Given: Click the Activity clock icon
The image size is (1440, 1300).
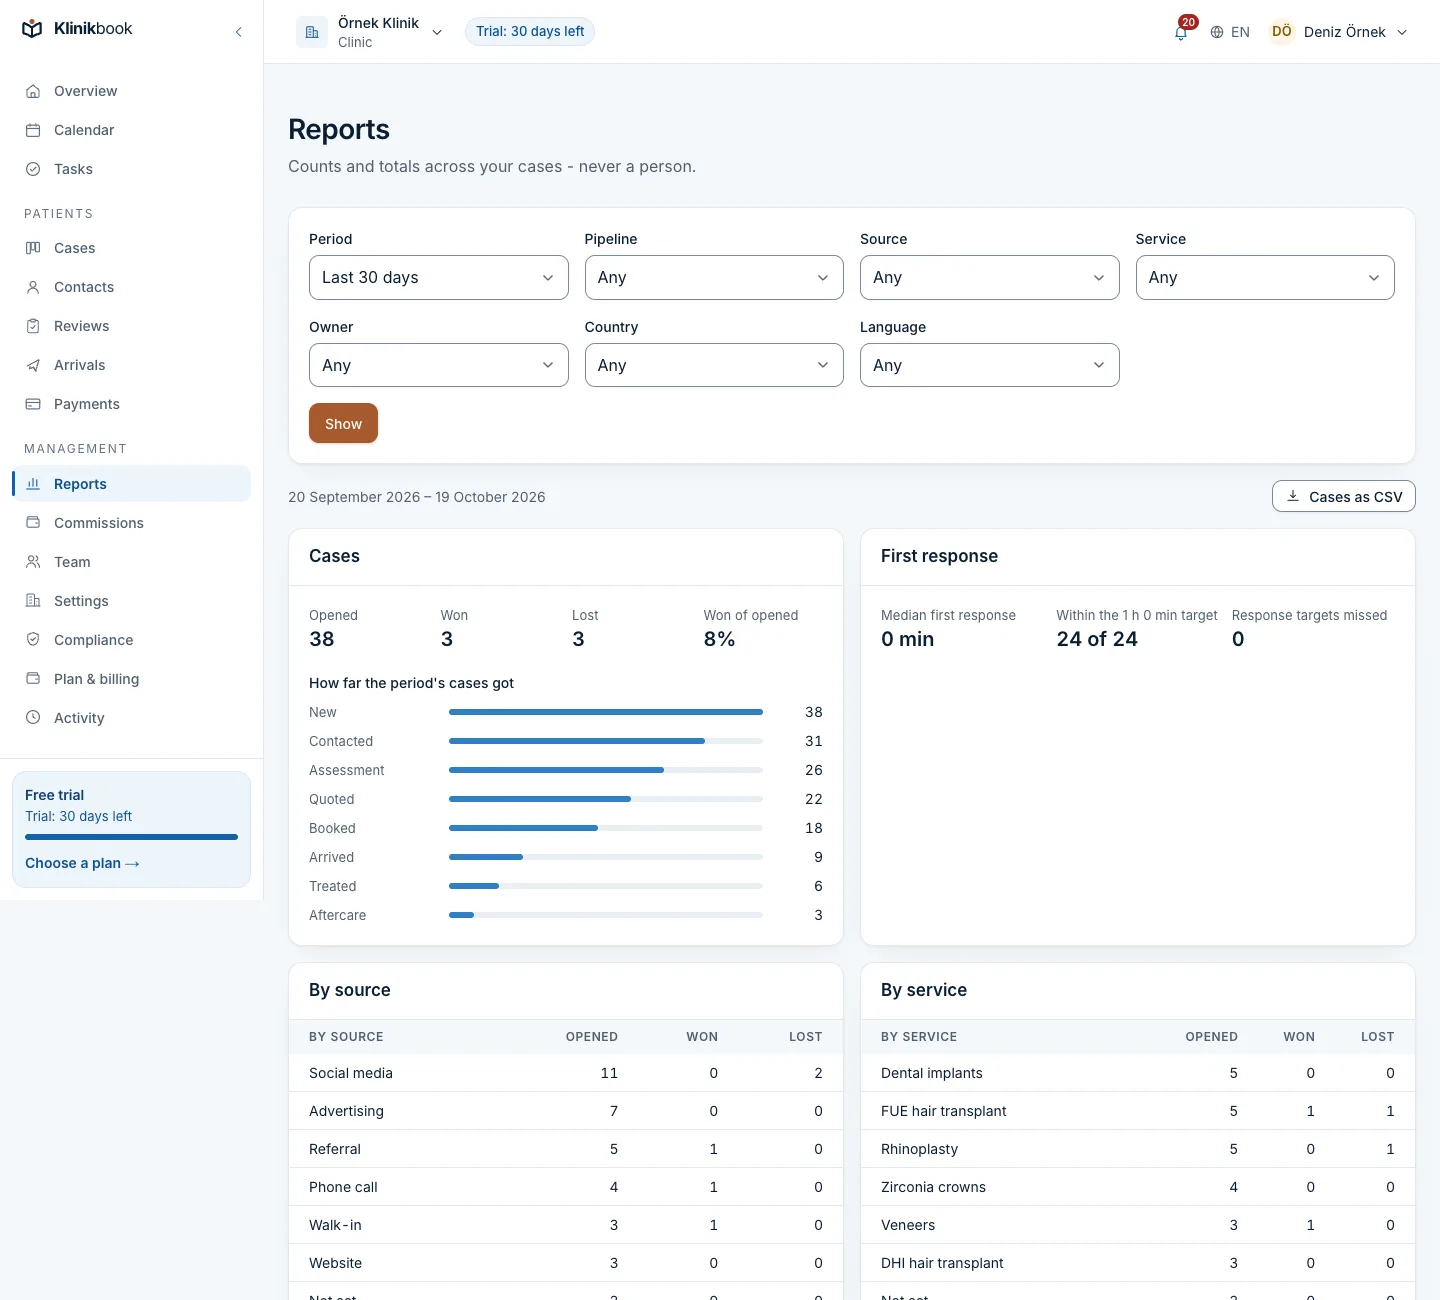Looking at the screenshot, I should pyautogui.click(x=33, y=718).
